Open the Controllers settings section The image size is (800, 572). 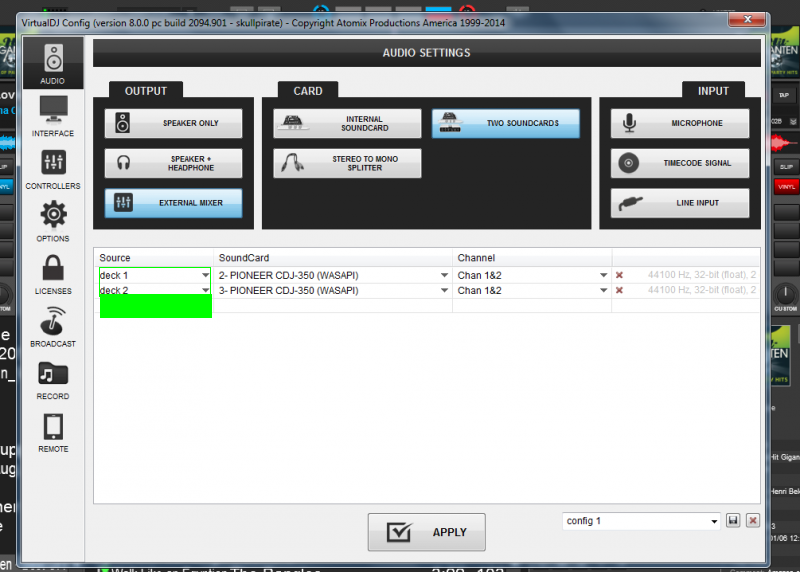pyautogui.click(x=53, y=169)
